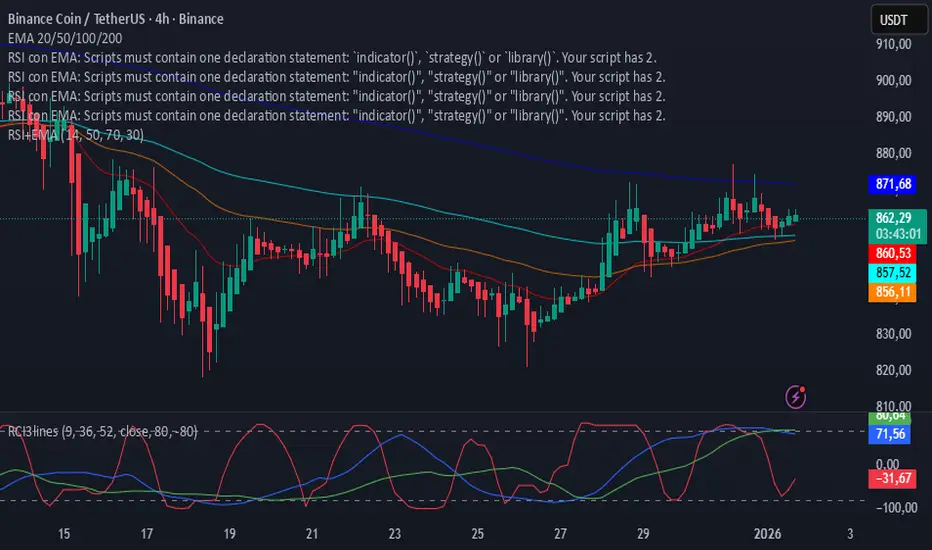Click the 910,00 price scale value
Image resolution: width=932 pixels, height=550 pixels.
point(893,44)
